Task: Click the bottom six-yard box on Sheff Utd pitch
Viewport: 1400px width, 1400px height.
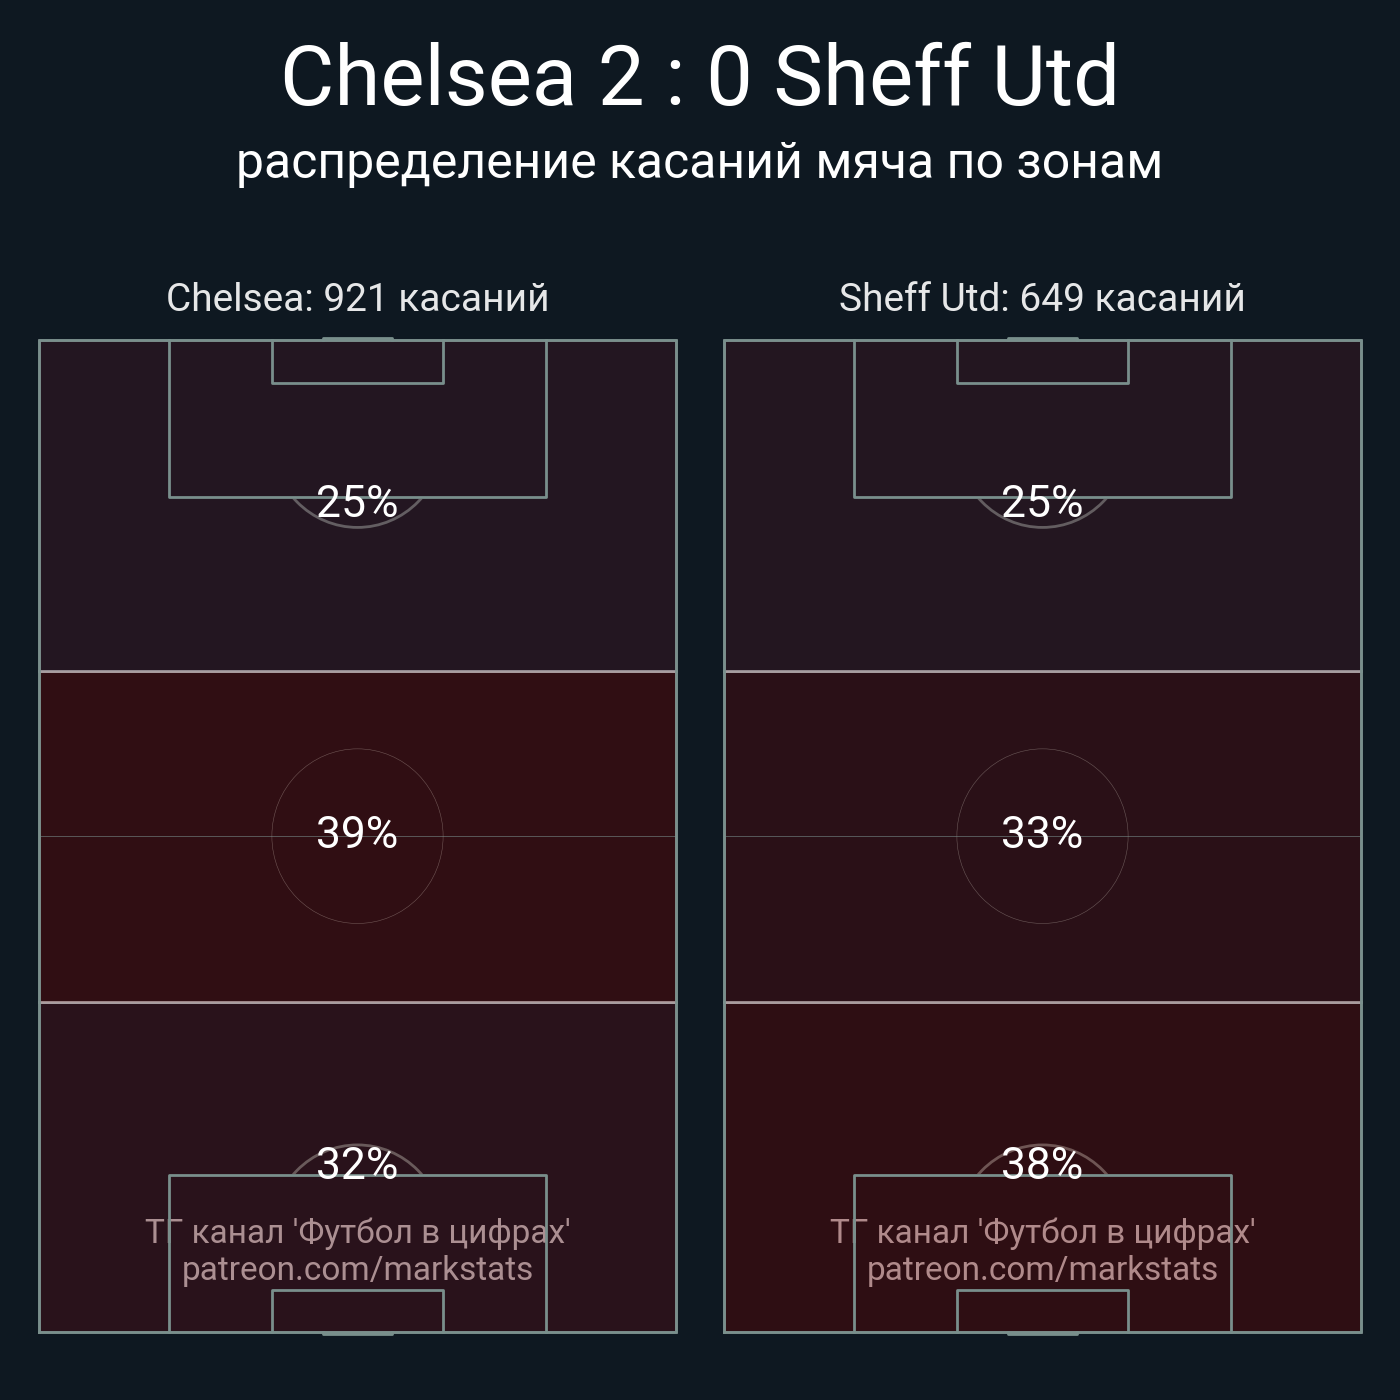Action: tap(1042, 1311)
